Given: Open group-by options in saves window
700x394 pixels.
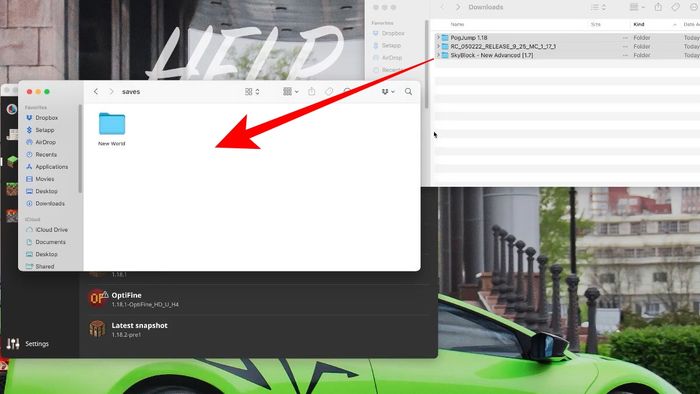Looking at the screenshot, I should [291, 91].
